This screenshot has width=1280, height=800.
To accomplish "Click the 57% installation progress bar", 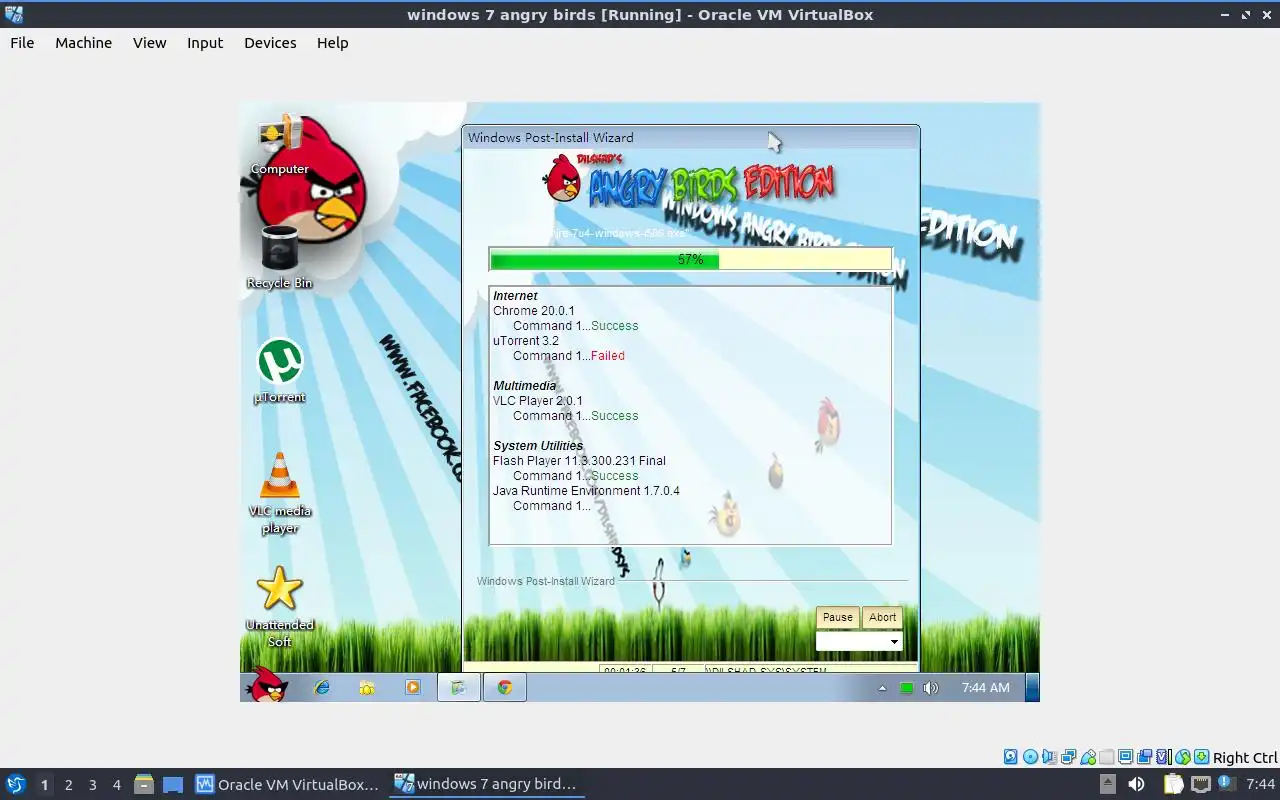I will point(690,260).
